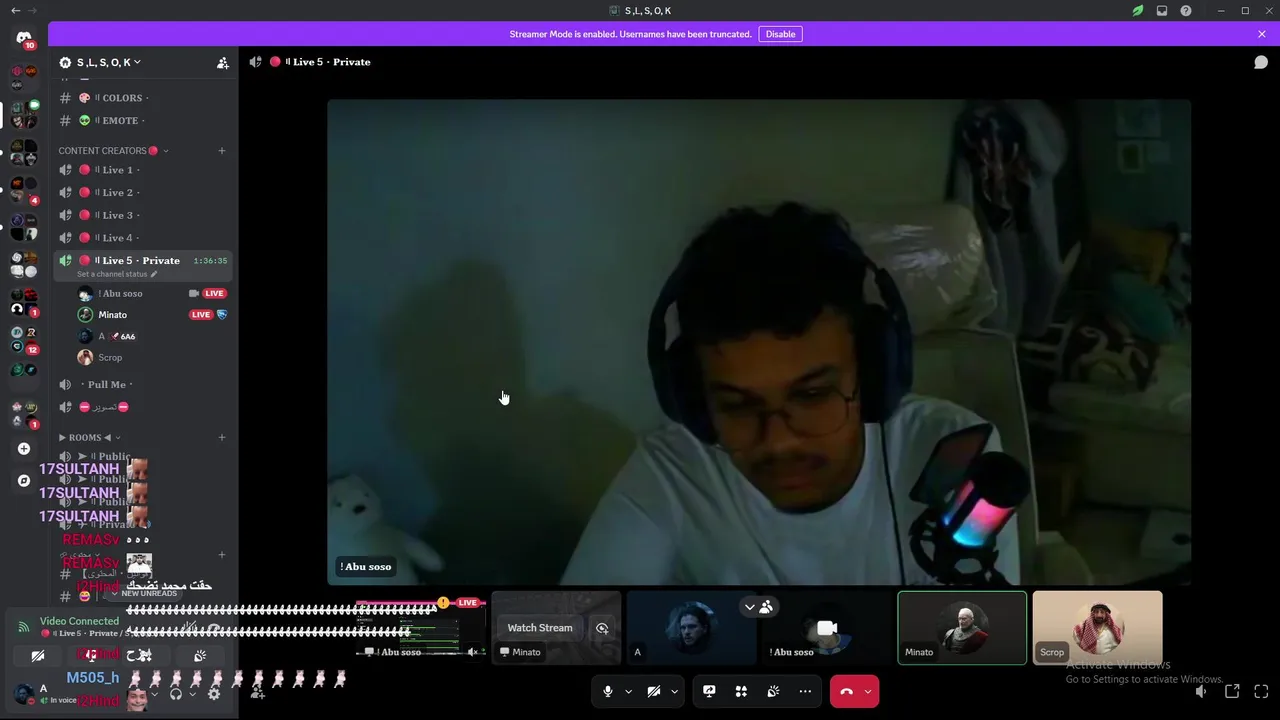Viewport: 1280px width, 720px height.
Task: Disable streamer mode via the banner button
Action: click(x=780, y=34)
